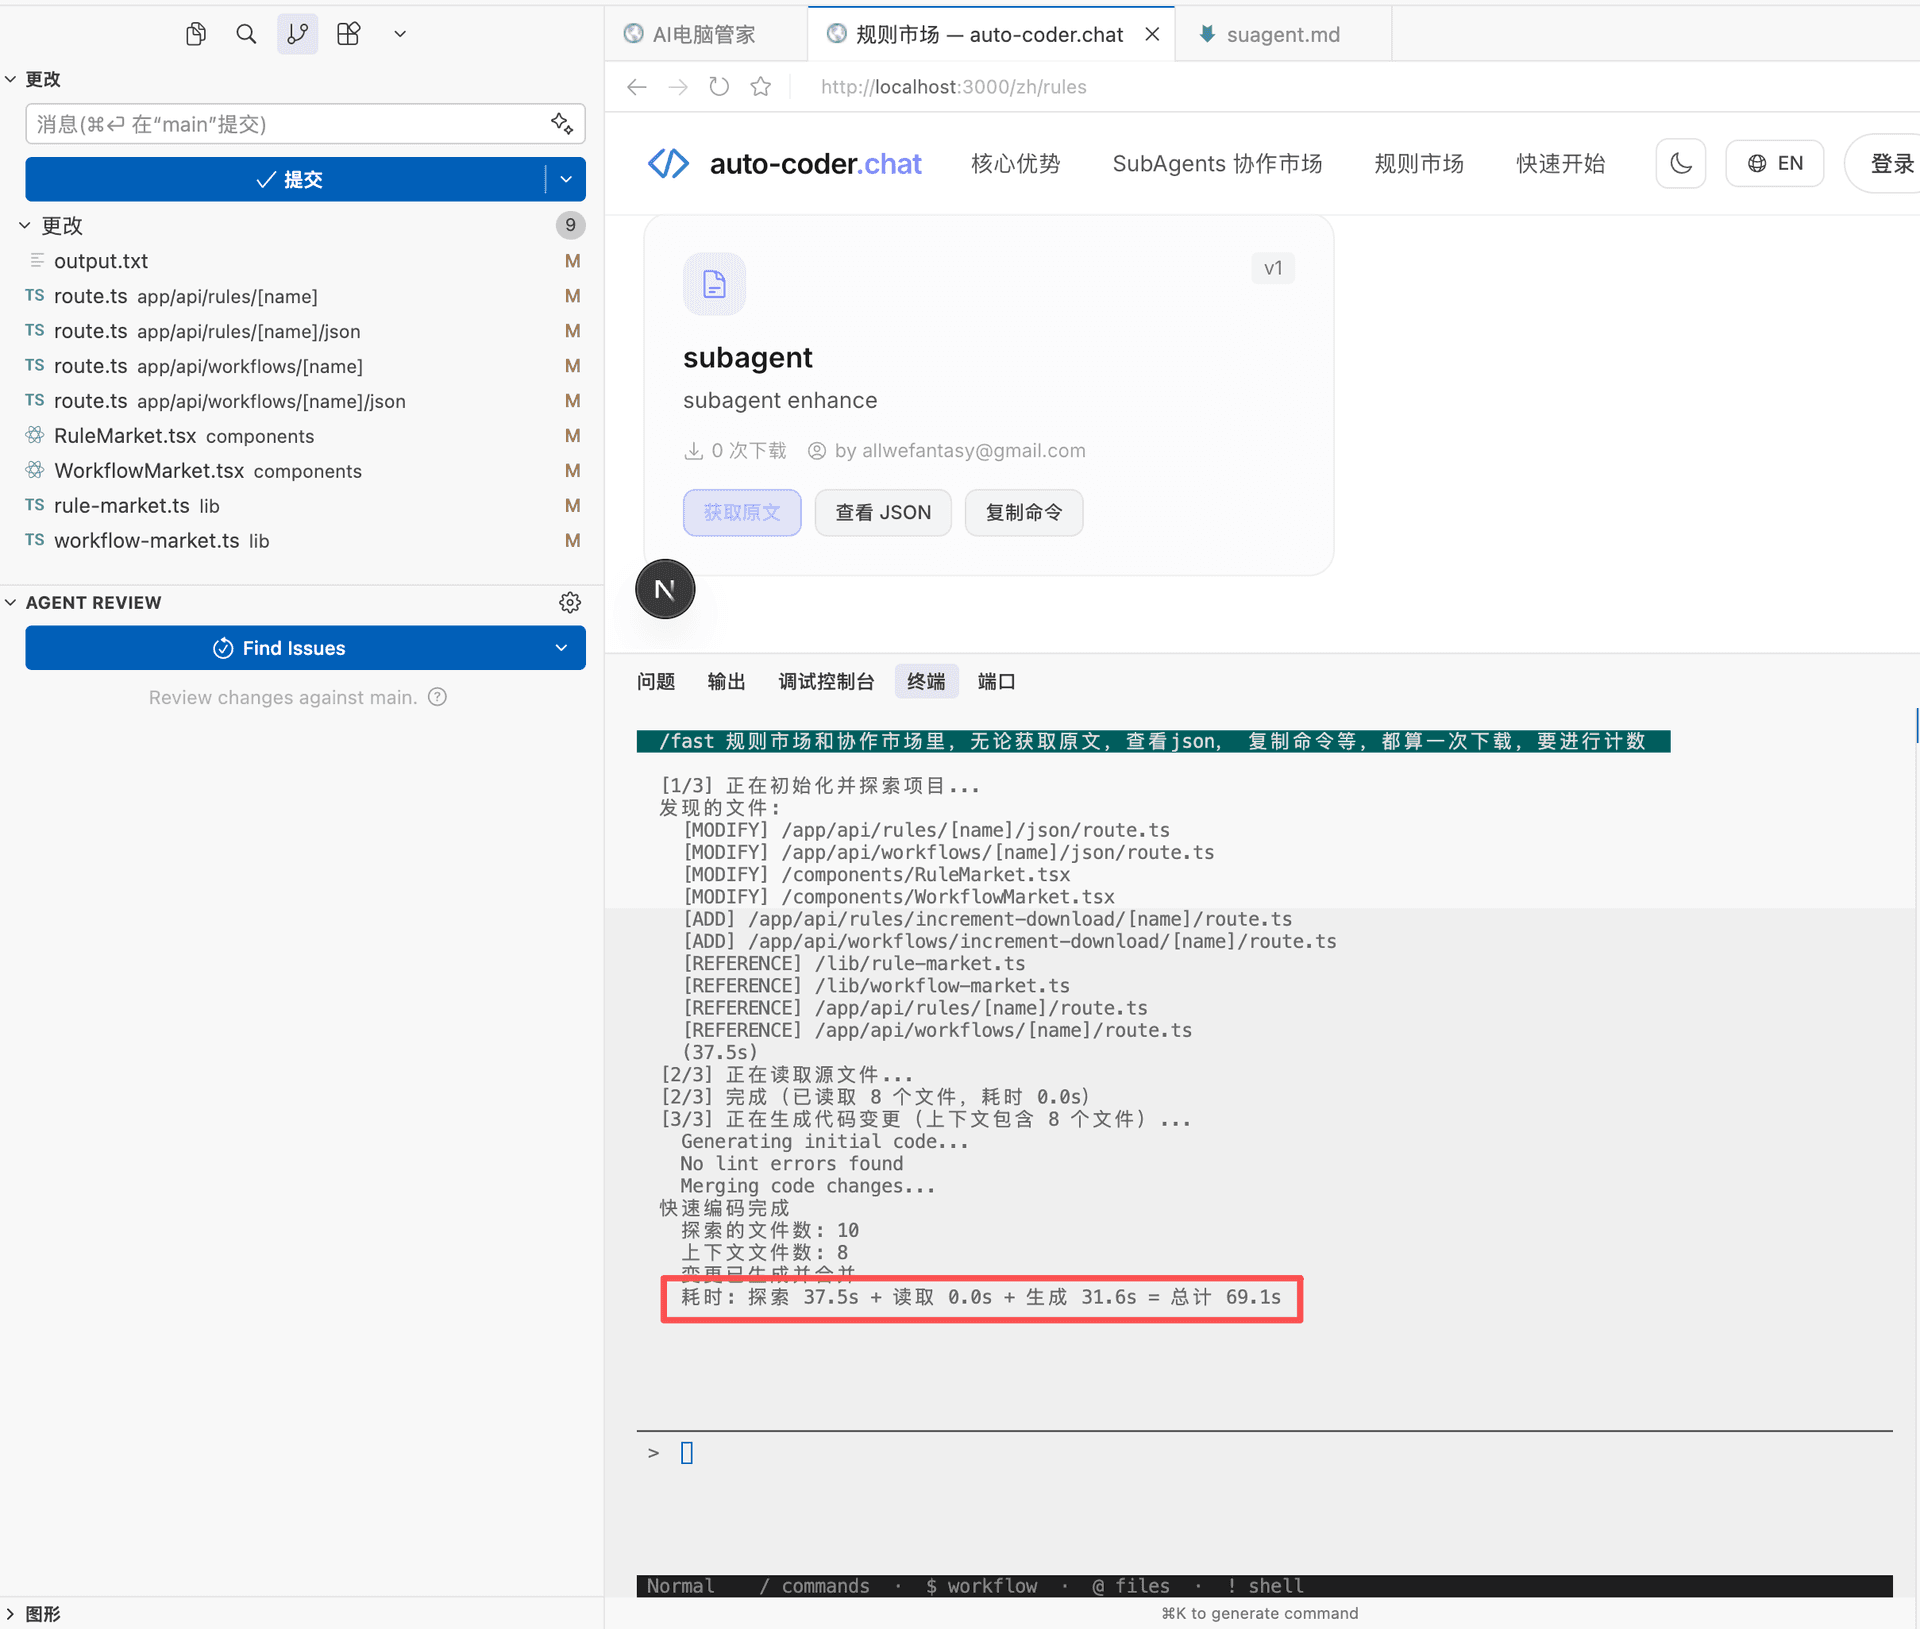Open the 调试控制台 panel tab

click(826, 681)
